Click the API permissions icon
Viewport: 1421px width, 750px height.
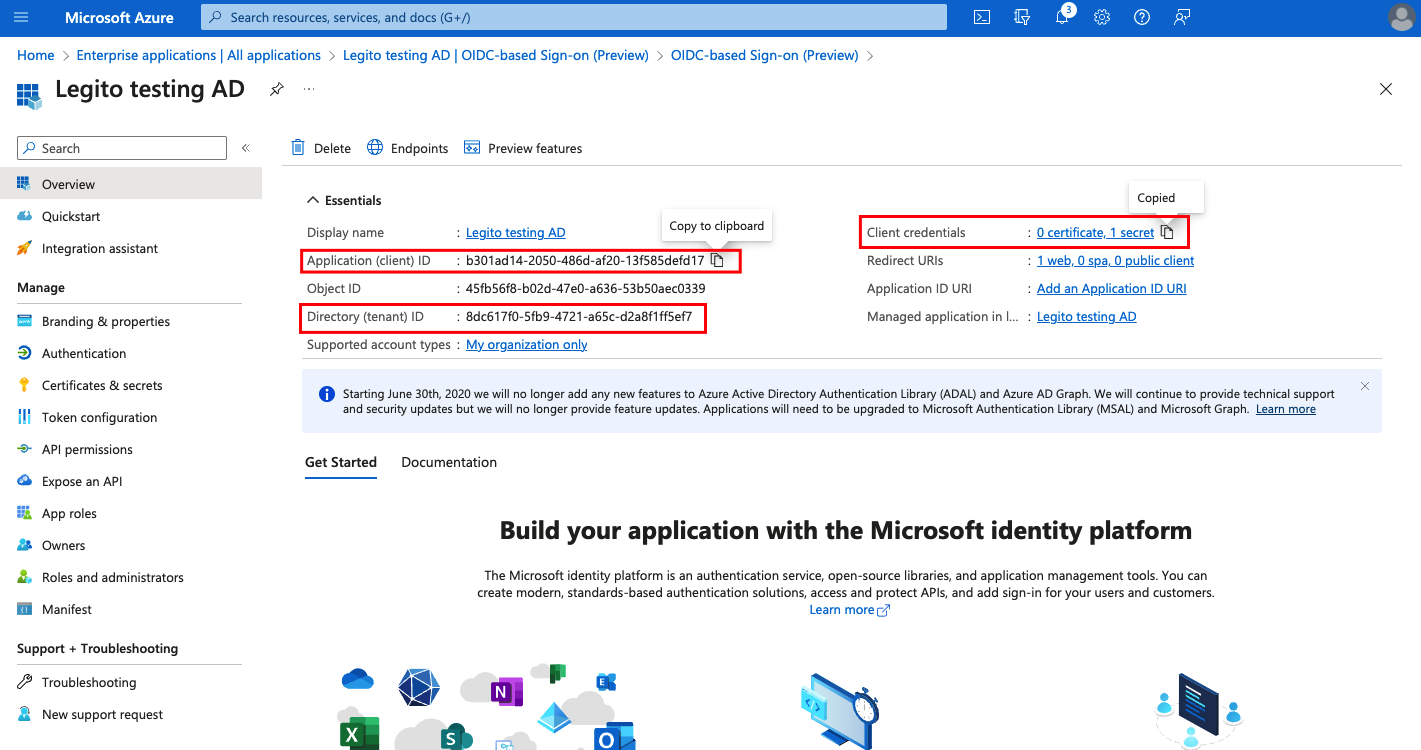(x=25, y=449)
